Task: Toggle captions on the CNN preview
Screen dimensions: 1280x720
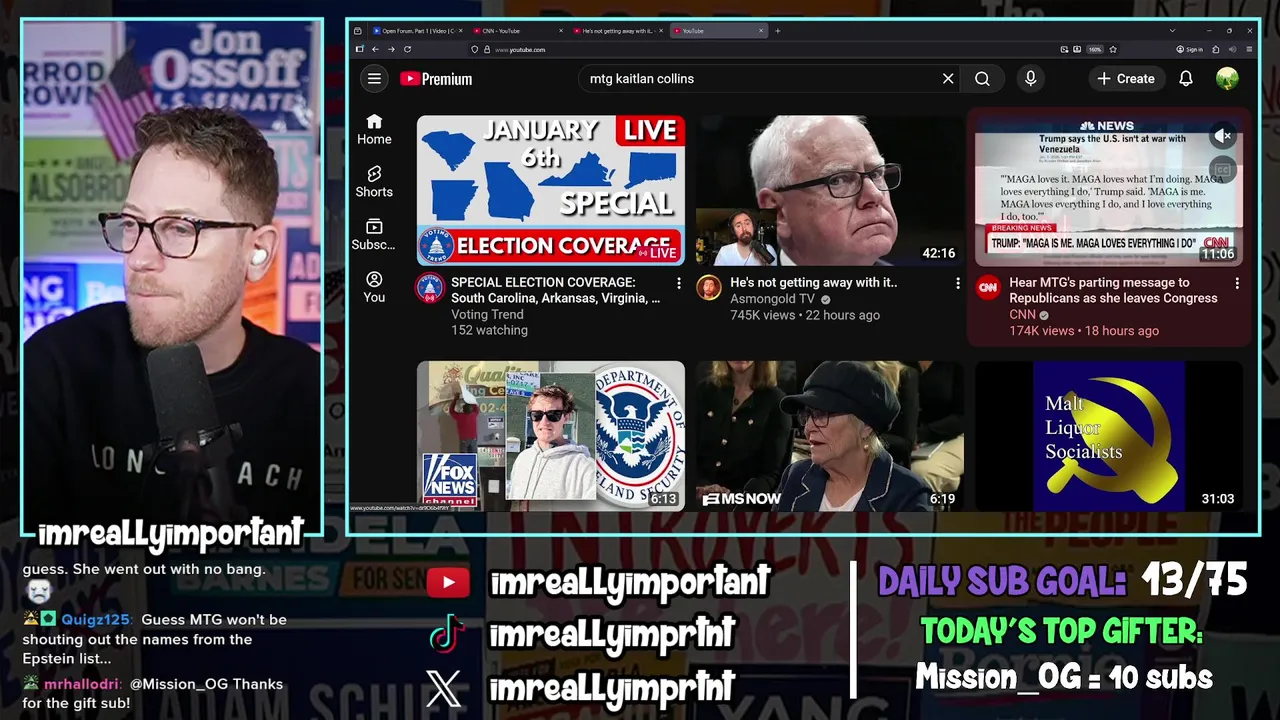Action: 1222,169
